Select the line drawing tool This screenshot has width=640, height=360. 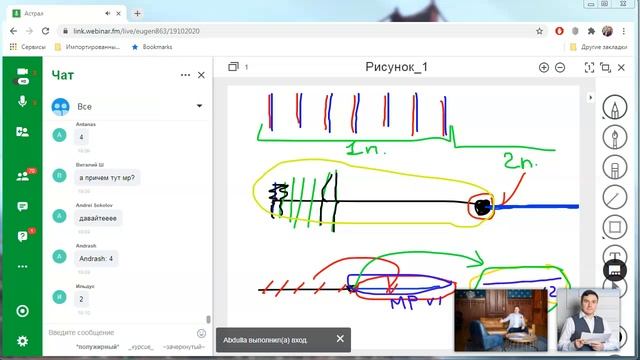coord(615,197)
